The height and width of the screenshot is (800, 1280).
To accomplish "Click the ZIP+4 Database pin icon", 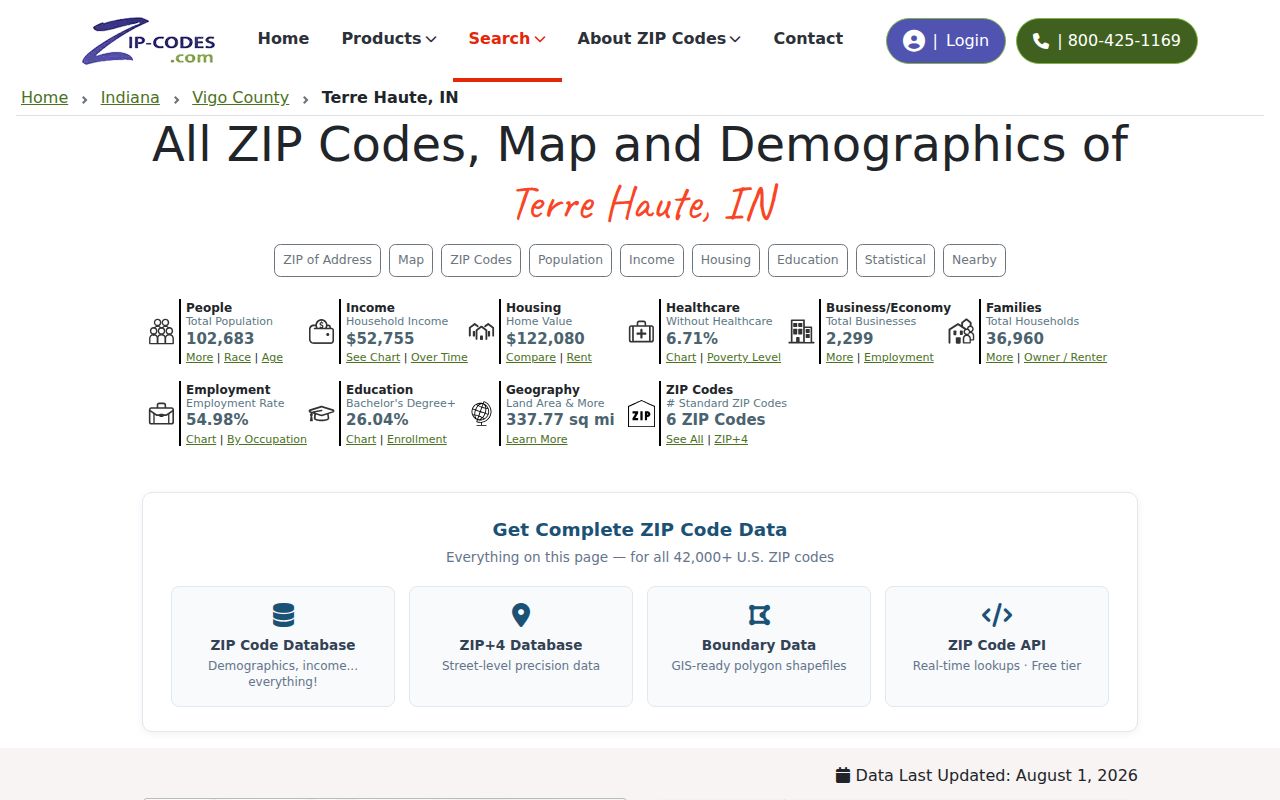I will pyautogui.click(x=521, y=615).
